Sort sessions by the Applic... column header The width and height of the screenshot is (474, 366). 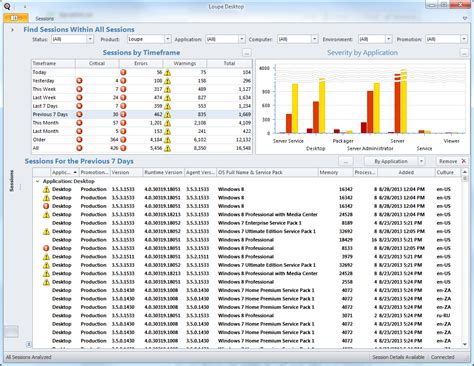[x=65, y=172]
